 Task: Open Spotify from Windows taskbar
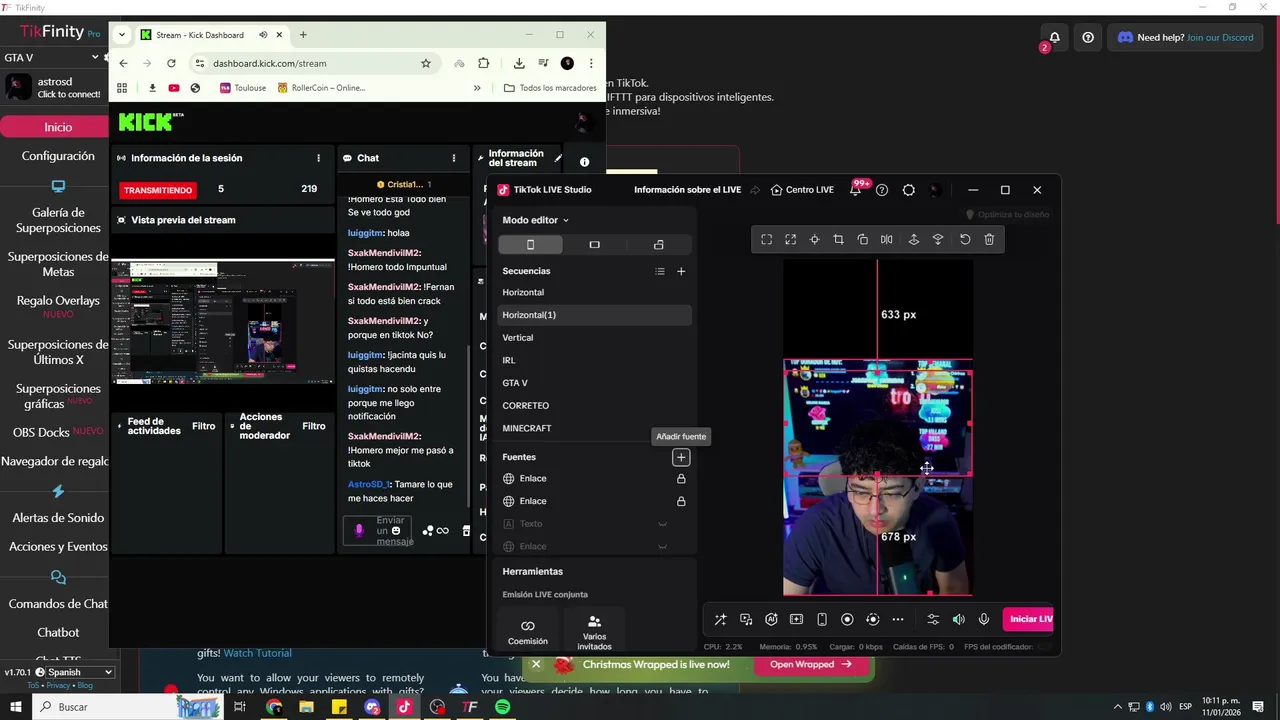(502, 707)
